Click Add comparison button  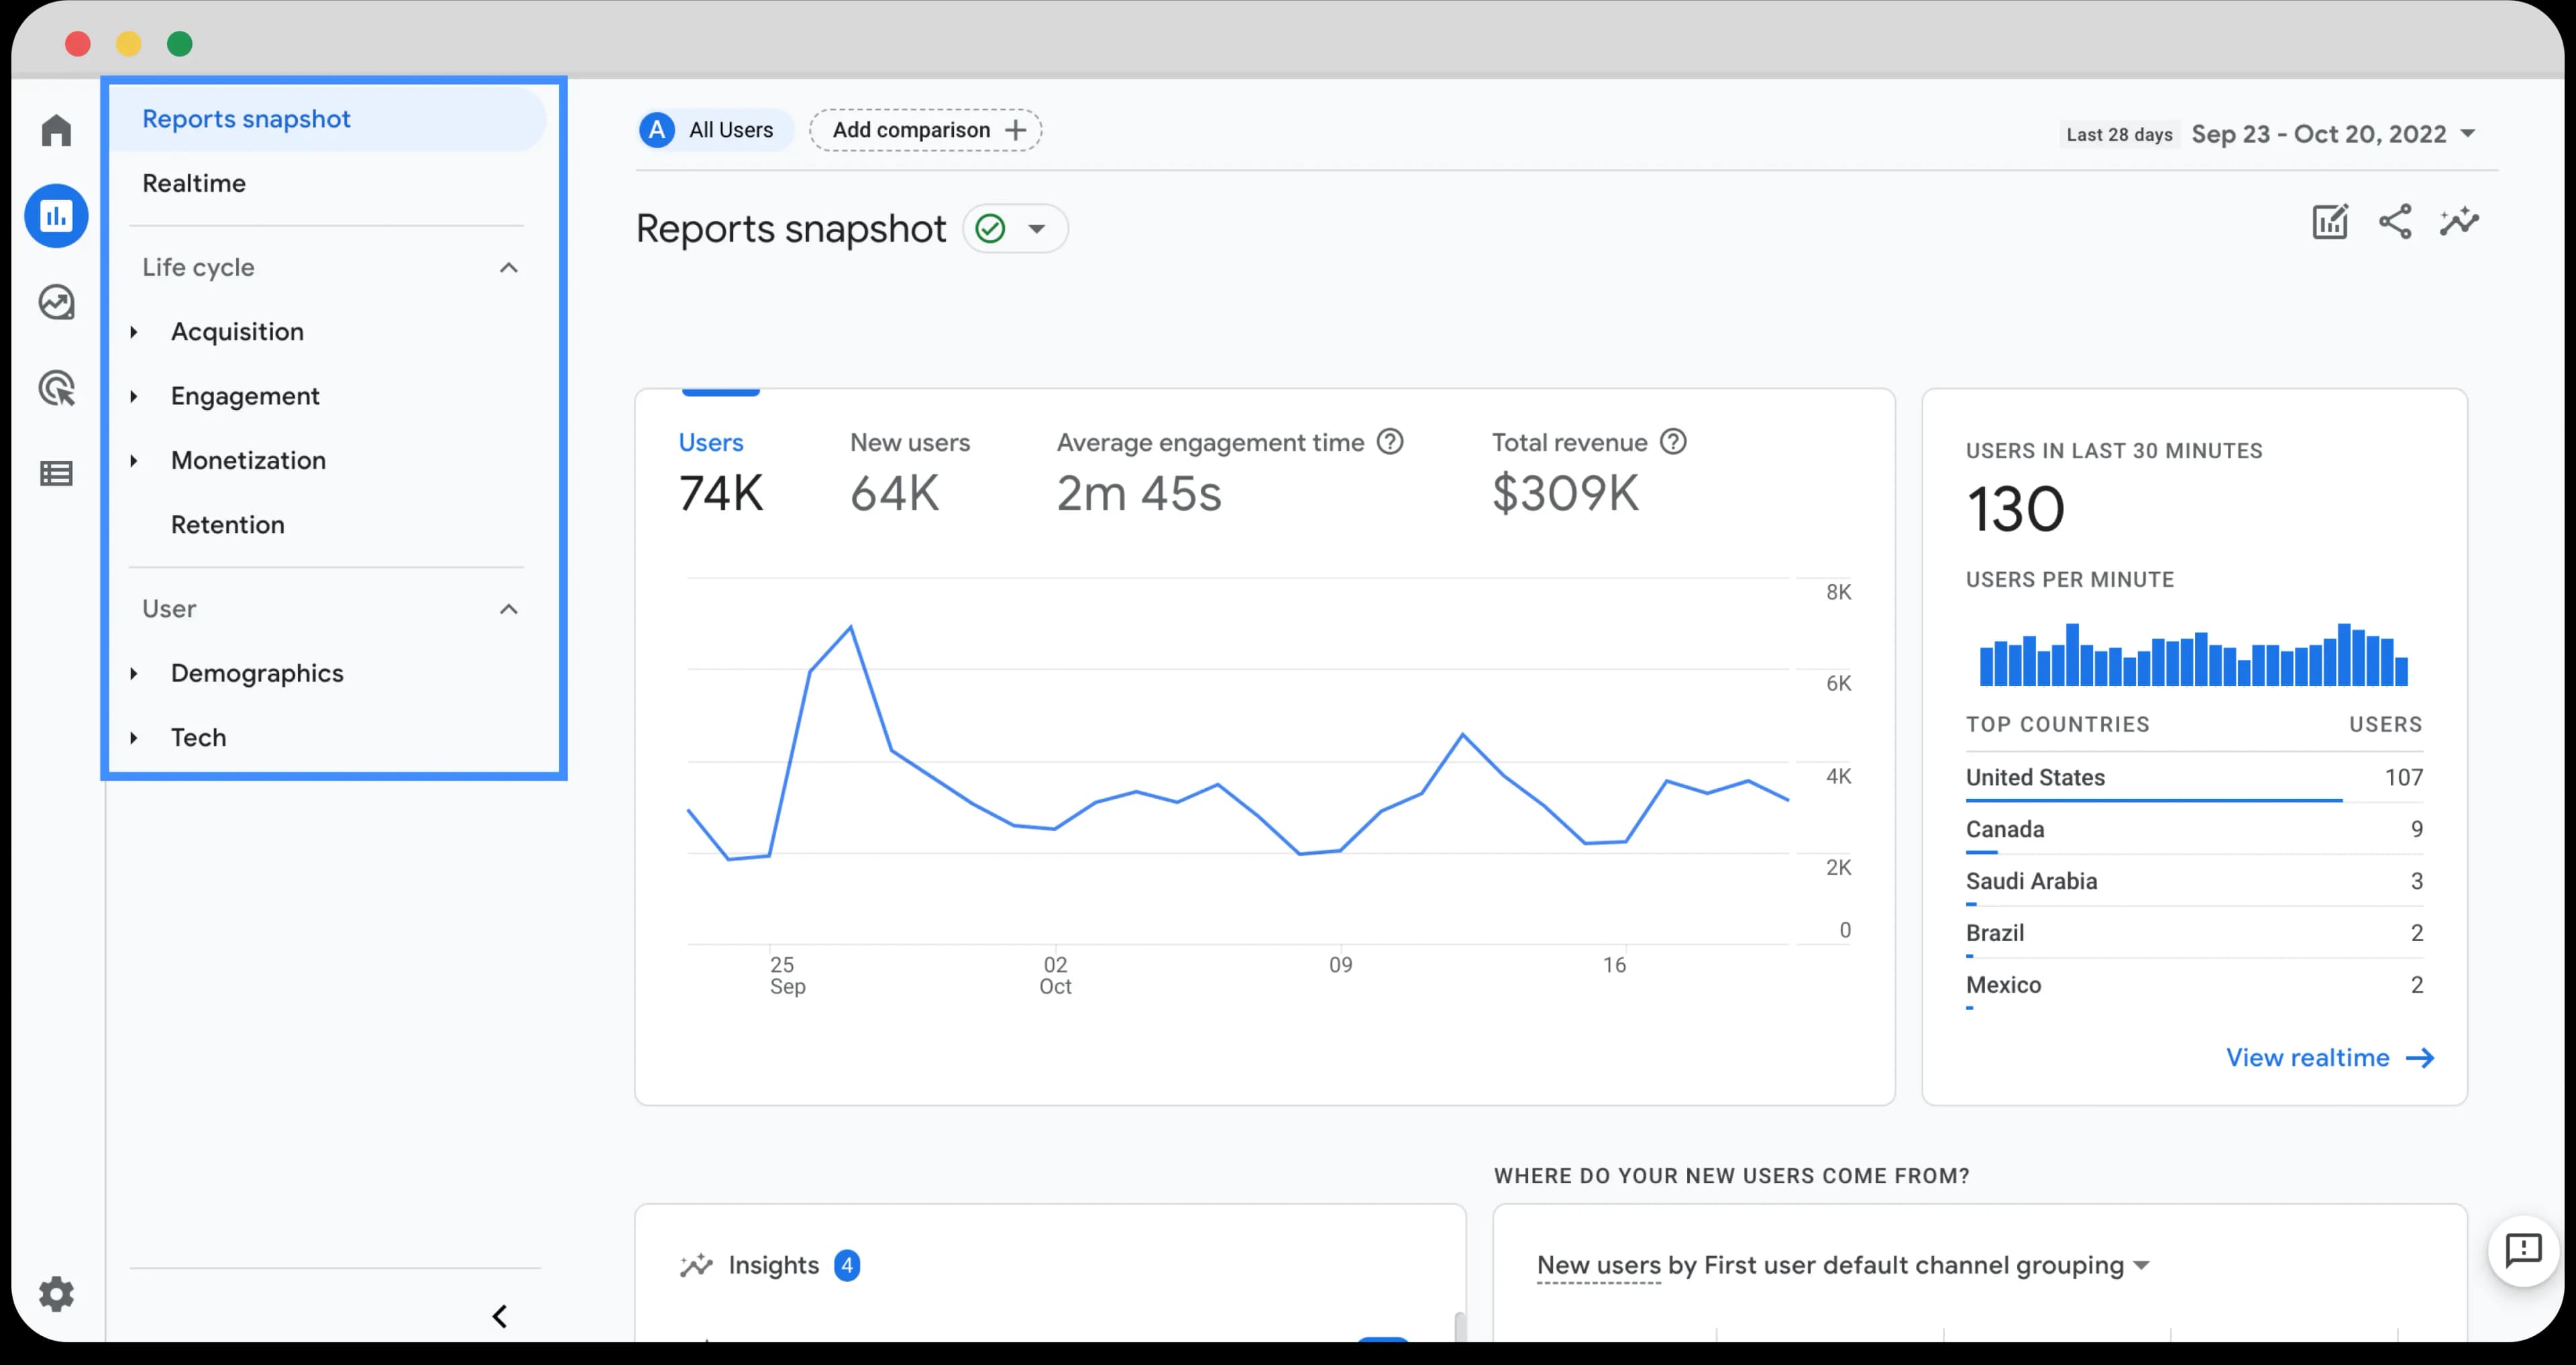point(926,130)
